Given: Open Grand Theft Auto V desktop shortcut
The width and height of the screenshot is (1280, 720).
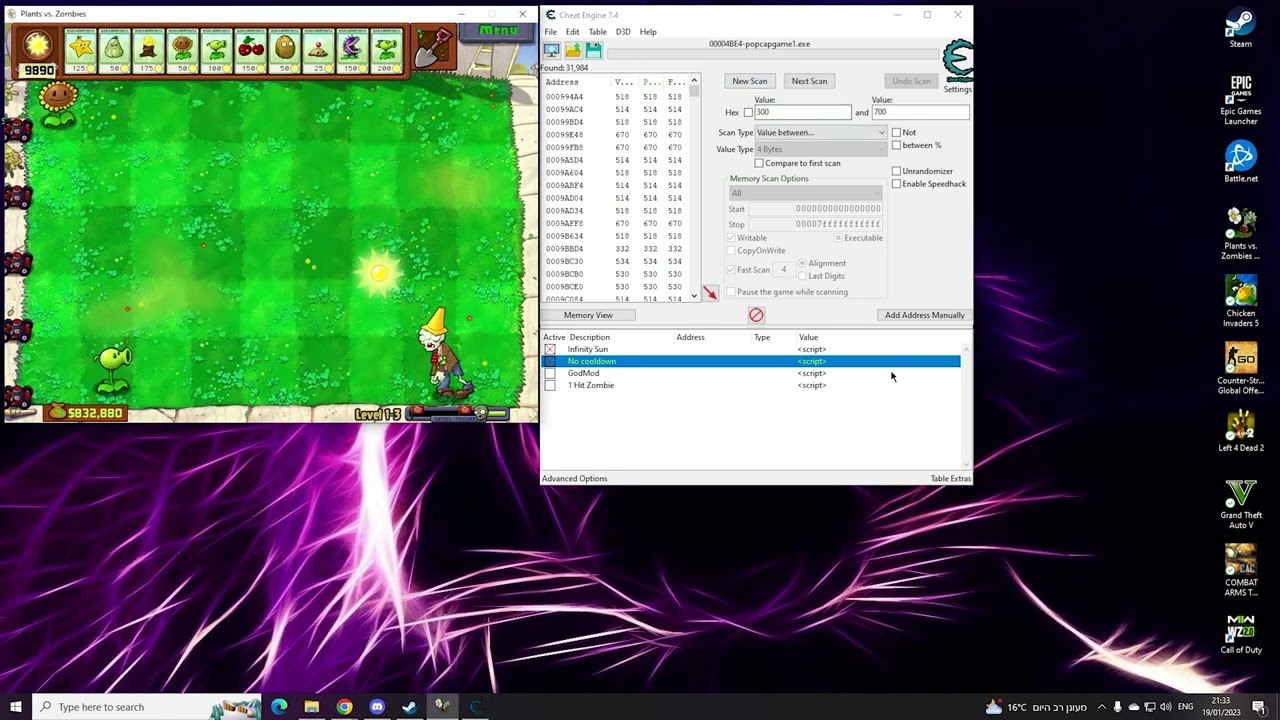Looking at the screenshot, I should click(x=1240, y=504).
